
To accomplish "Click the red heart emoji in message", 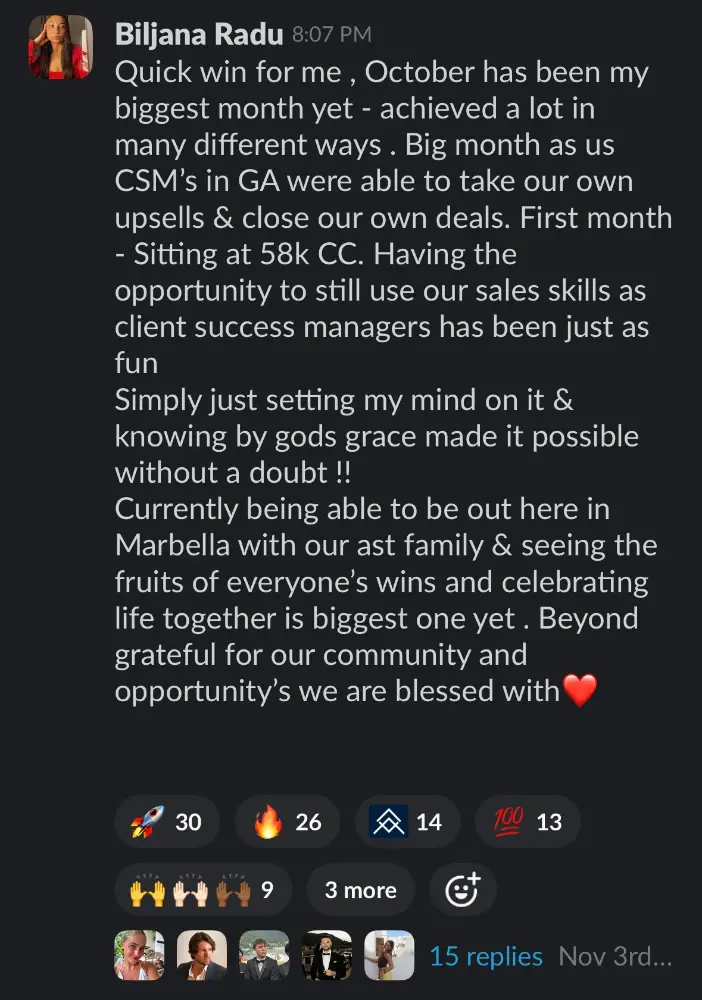I will [x=580, y=690].
